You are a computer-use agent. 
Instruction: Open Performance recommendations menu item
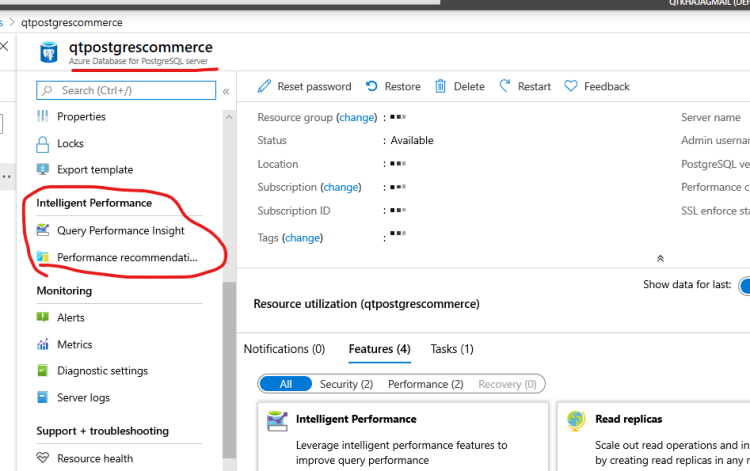click(x=127, y=257)
